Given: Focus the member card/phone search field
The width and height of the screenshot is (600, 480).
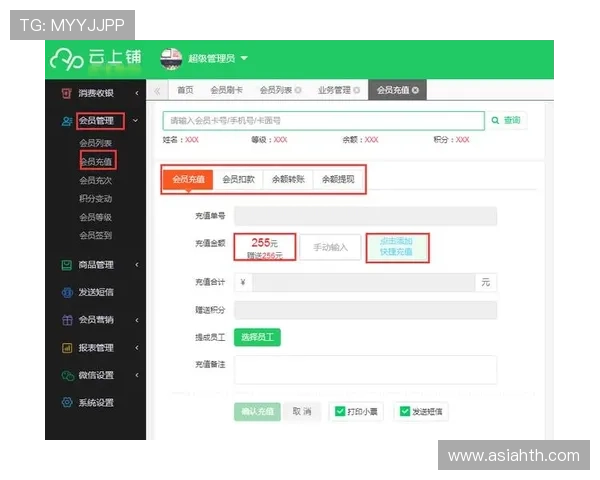Looking at the screenshot, I should click(x=324, y=121).
